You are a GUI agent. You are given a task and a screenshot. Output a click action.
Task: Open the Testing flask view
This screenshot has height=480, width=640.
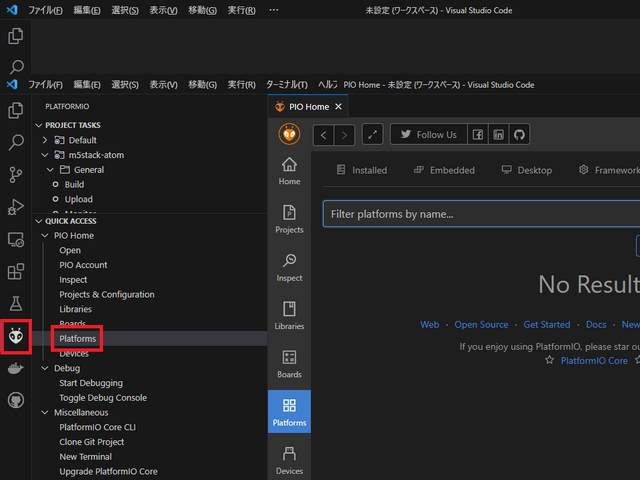[x=16, y=303]
